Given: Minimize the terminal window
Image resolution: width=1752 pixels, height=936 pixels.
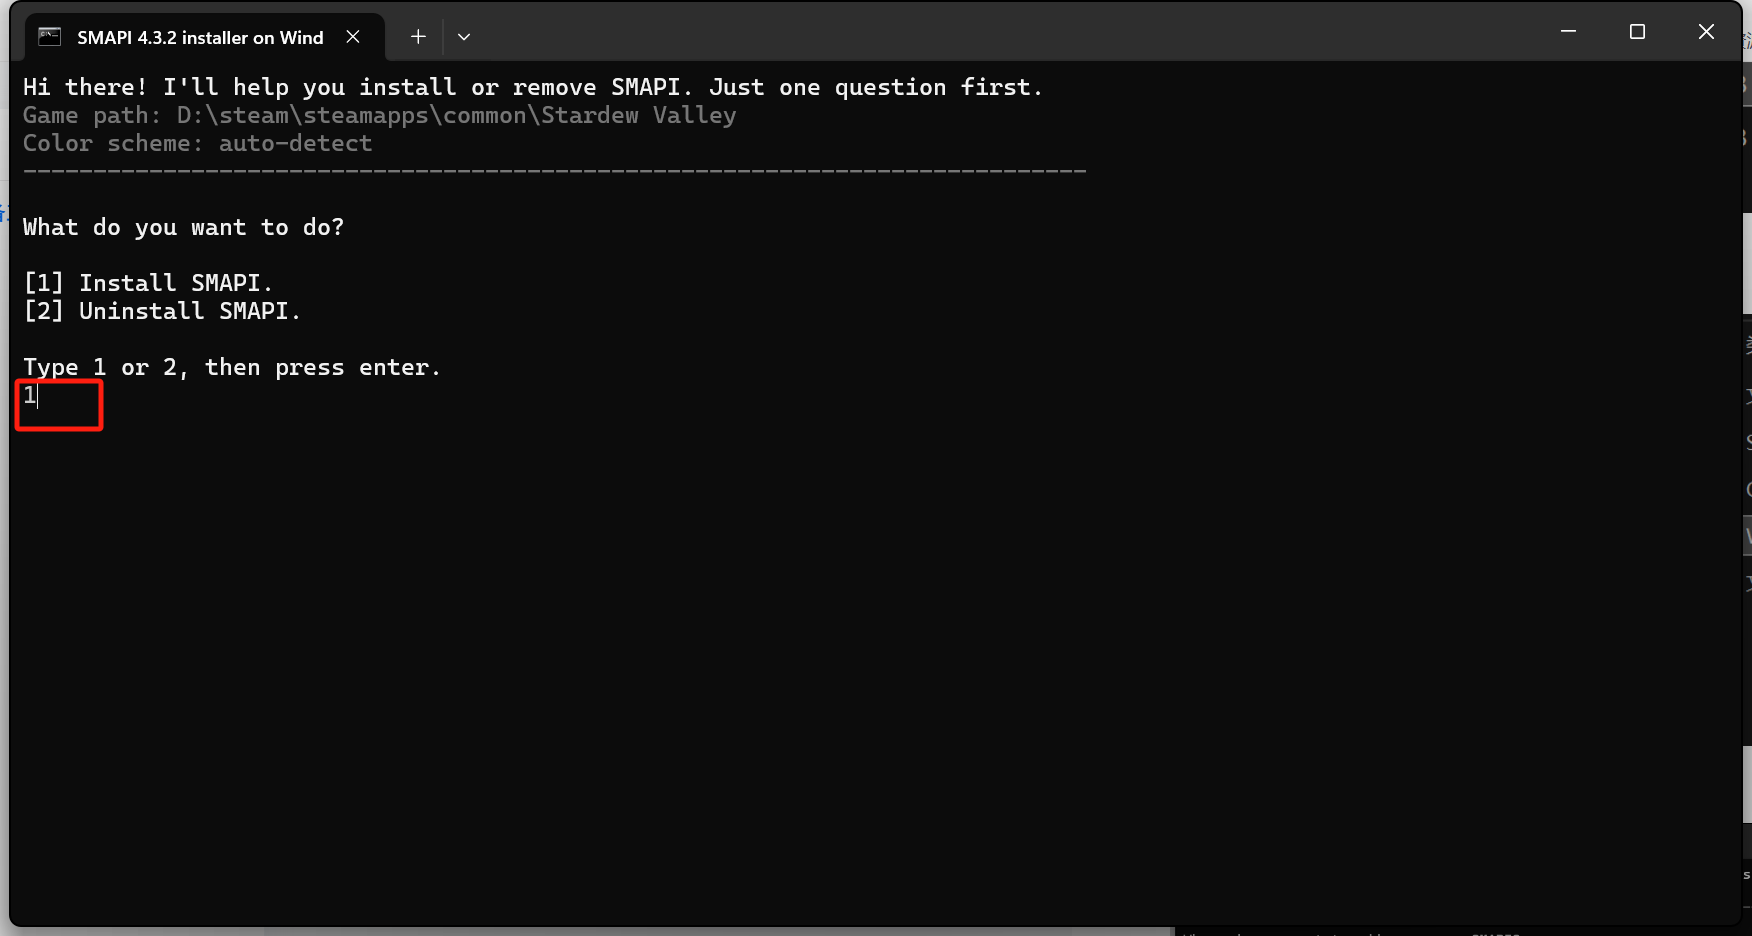Looking at the screenshot, I should coord(1568,32).
